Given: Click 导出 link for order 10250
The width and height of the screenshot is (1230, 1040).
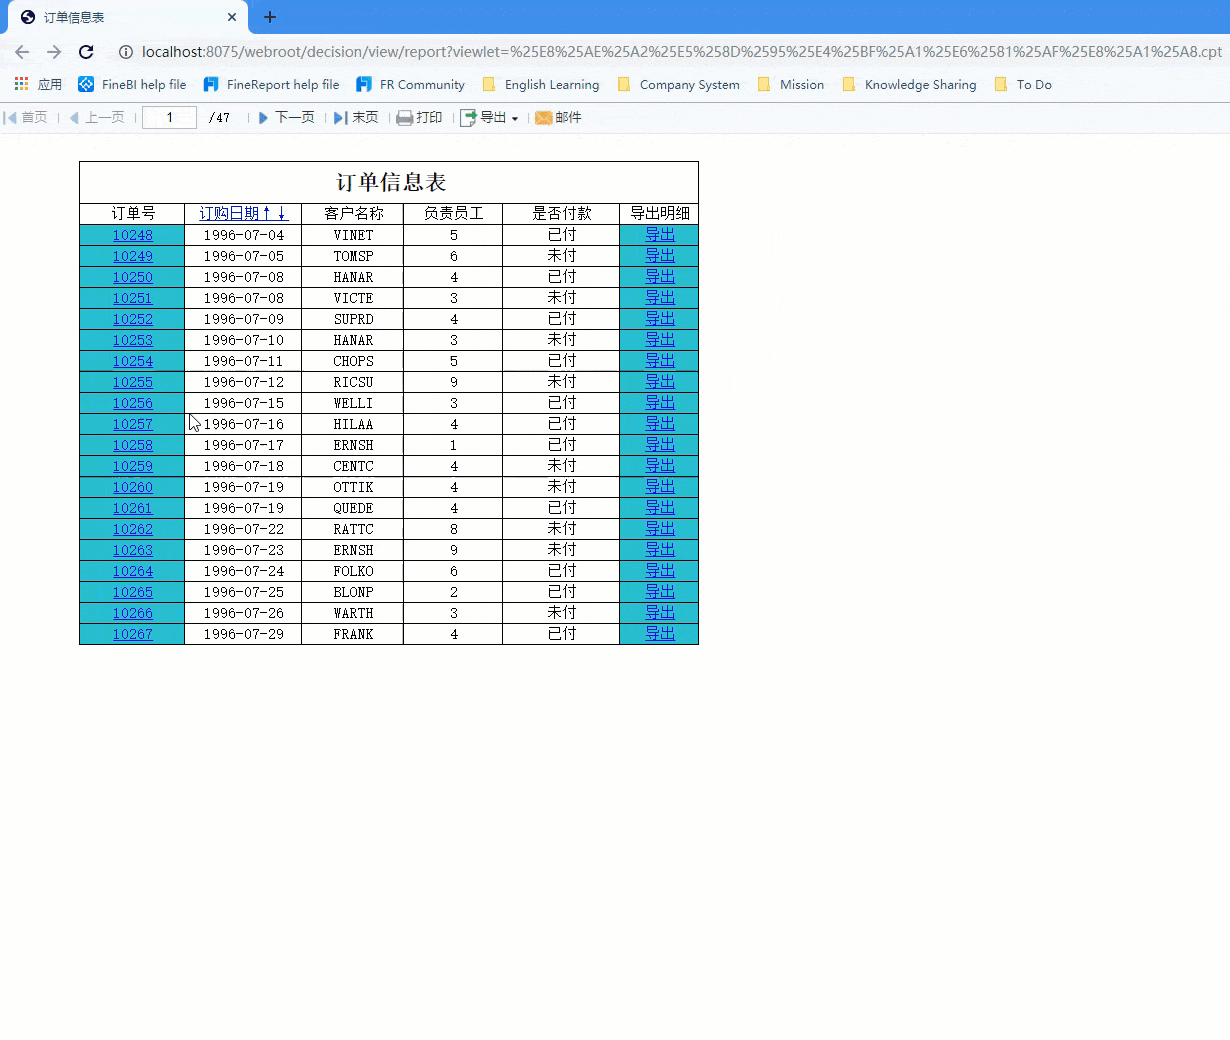Looking at the screenshot, I should click(x=660, y=277).
